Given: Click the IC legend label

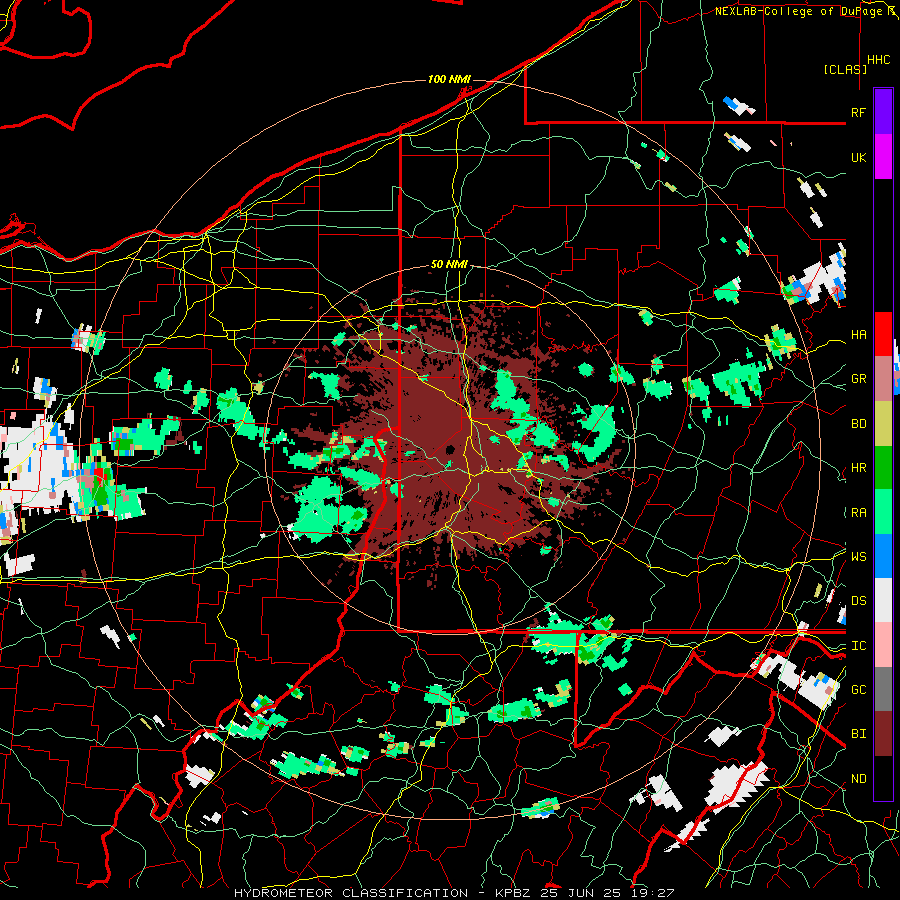Looking at the screenshot, I should click(859, 646).
